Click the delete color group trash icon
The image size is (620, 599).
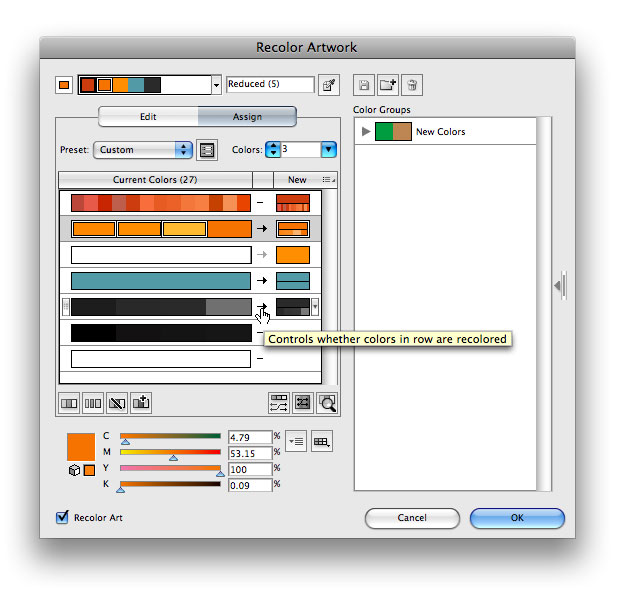click(x=412, y=85)
